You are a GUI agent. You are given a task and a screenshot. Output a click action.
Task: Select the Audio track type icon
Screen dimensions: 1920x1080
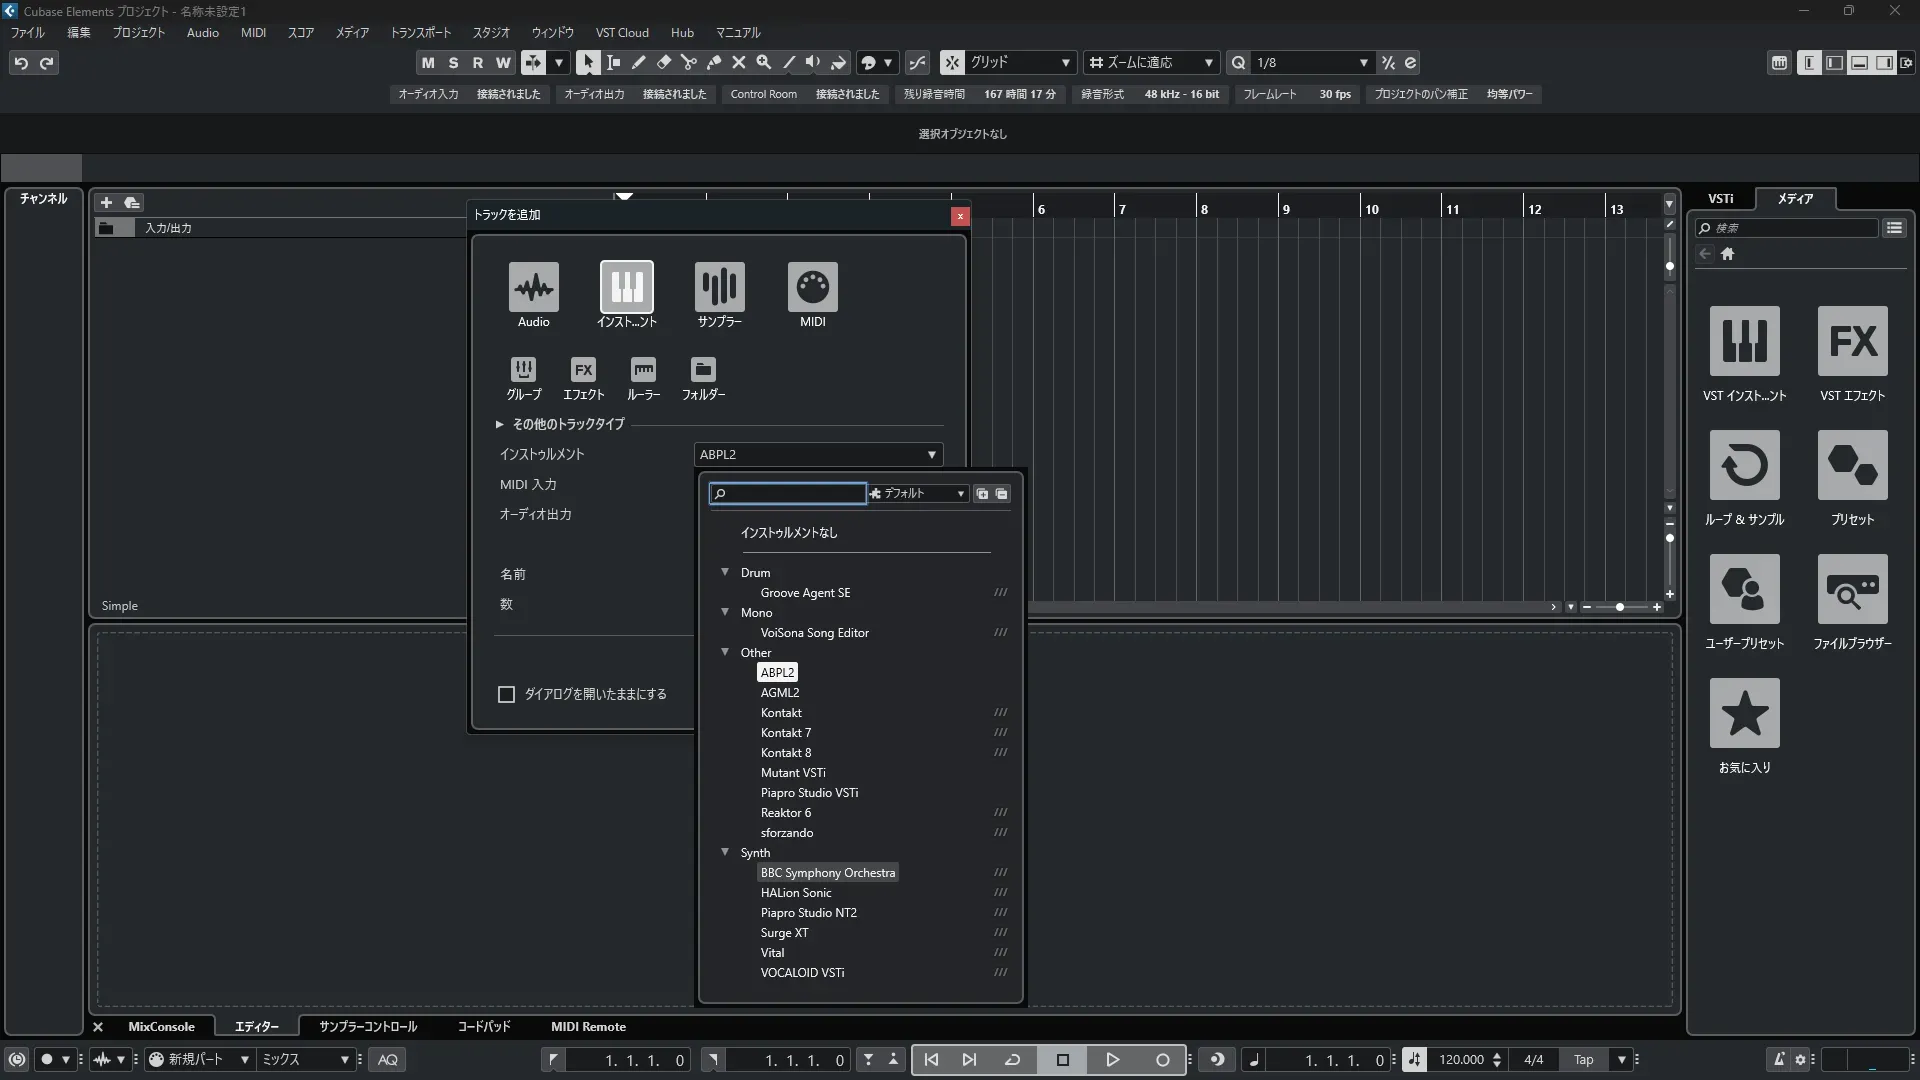[x=533, y=287]
